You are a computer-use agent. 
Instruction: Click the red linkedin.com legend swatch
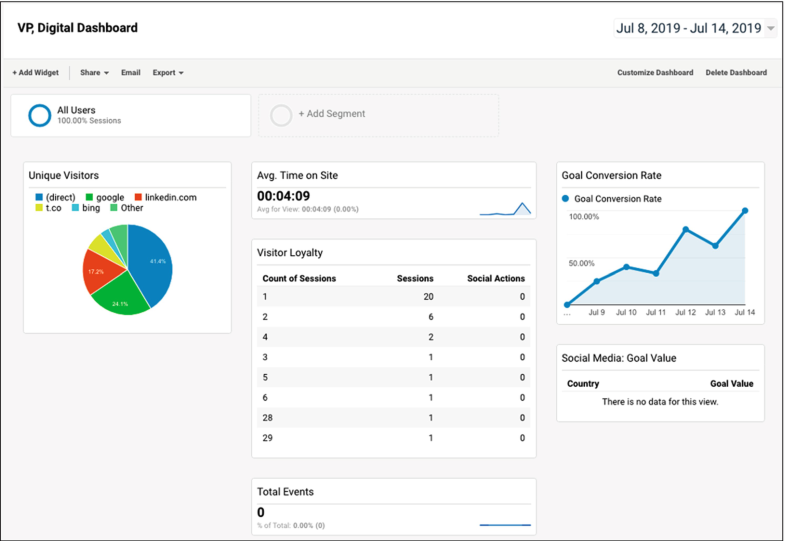138,197
